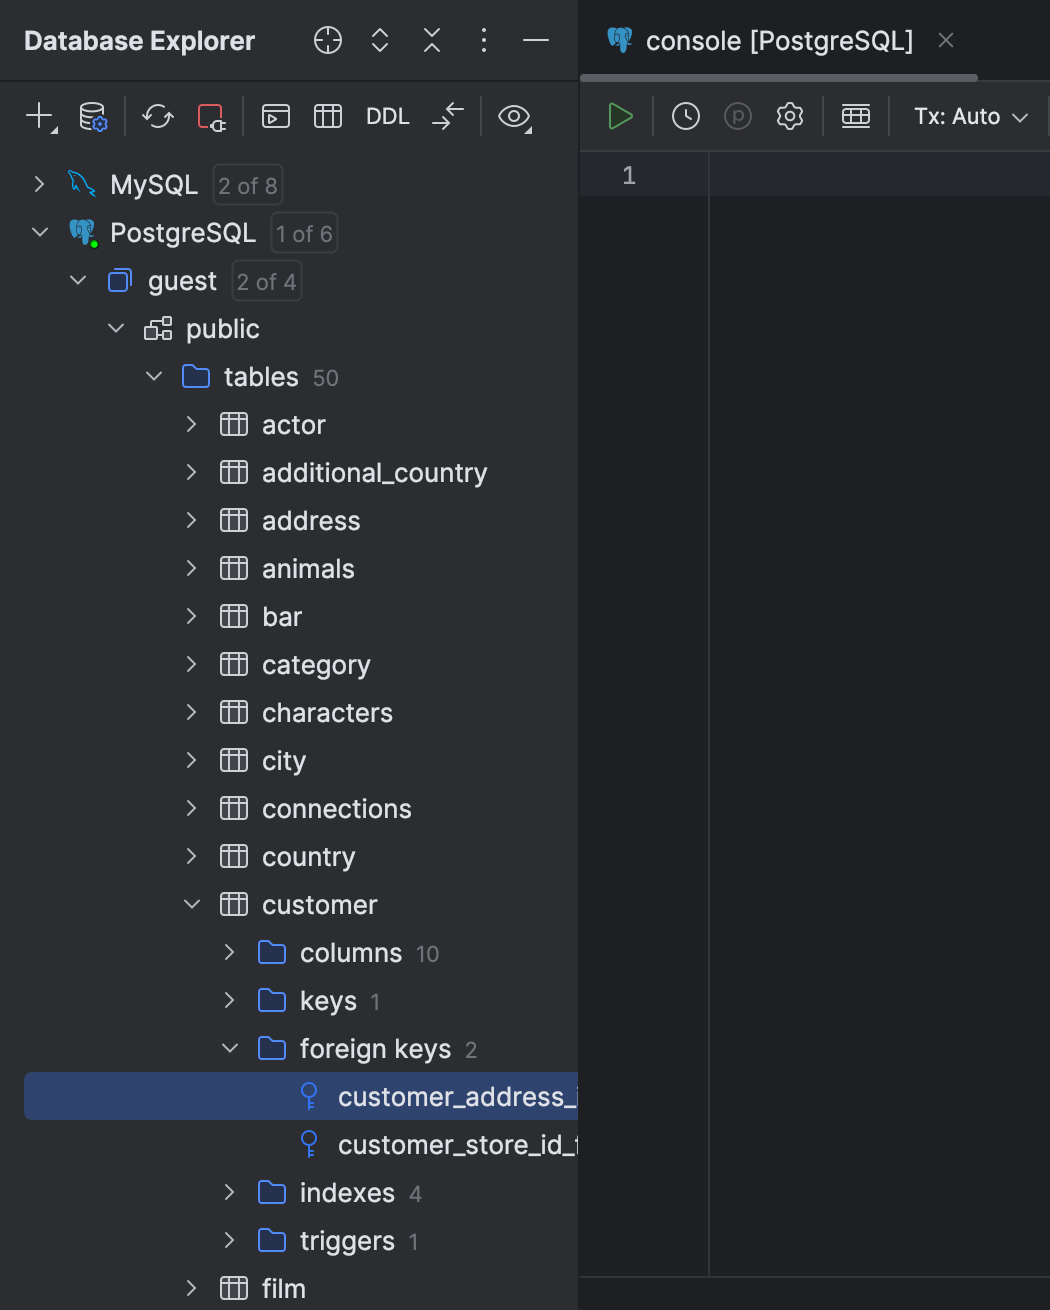Open query history using the clock icon

[685, 116]
